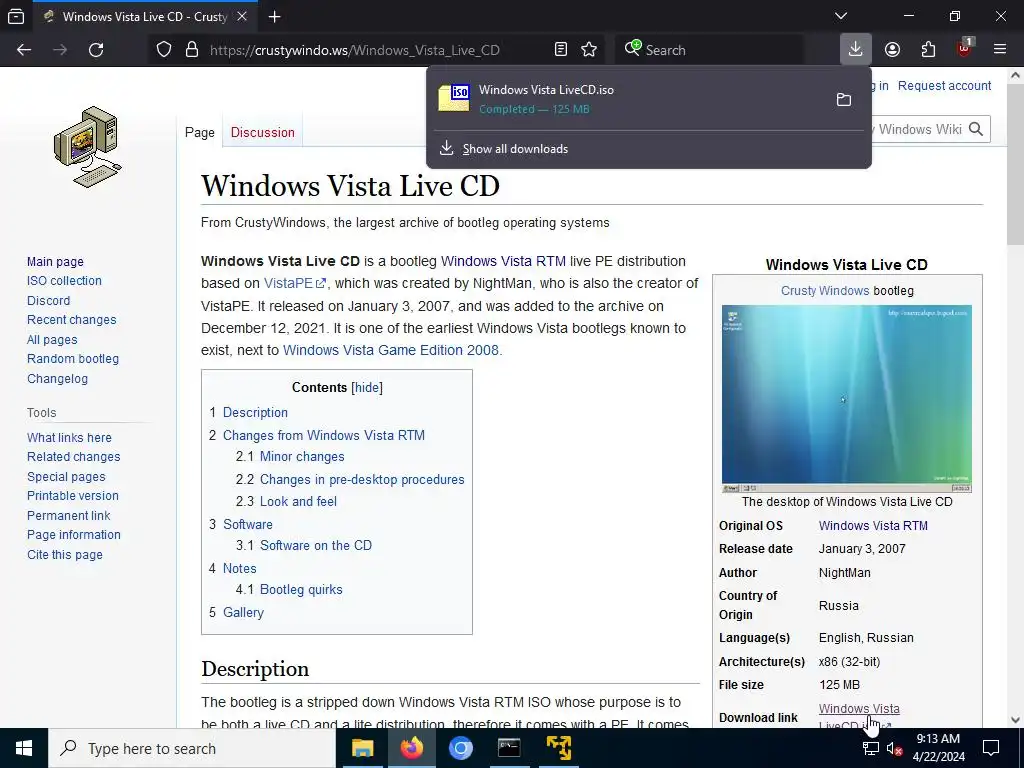This screenshot has width=1024, height=768.
Task: Open Page information link
Action: pyautogui.click(x=74, y=535)
